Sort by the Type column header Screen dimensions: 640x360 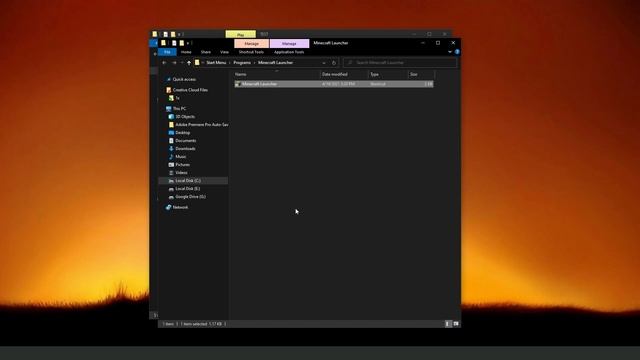tap(388, 74)
